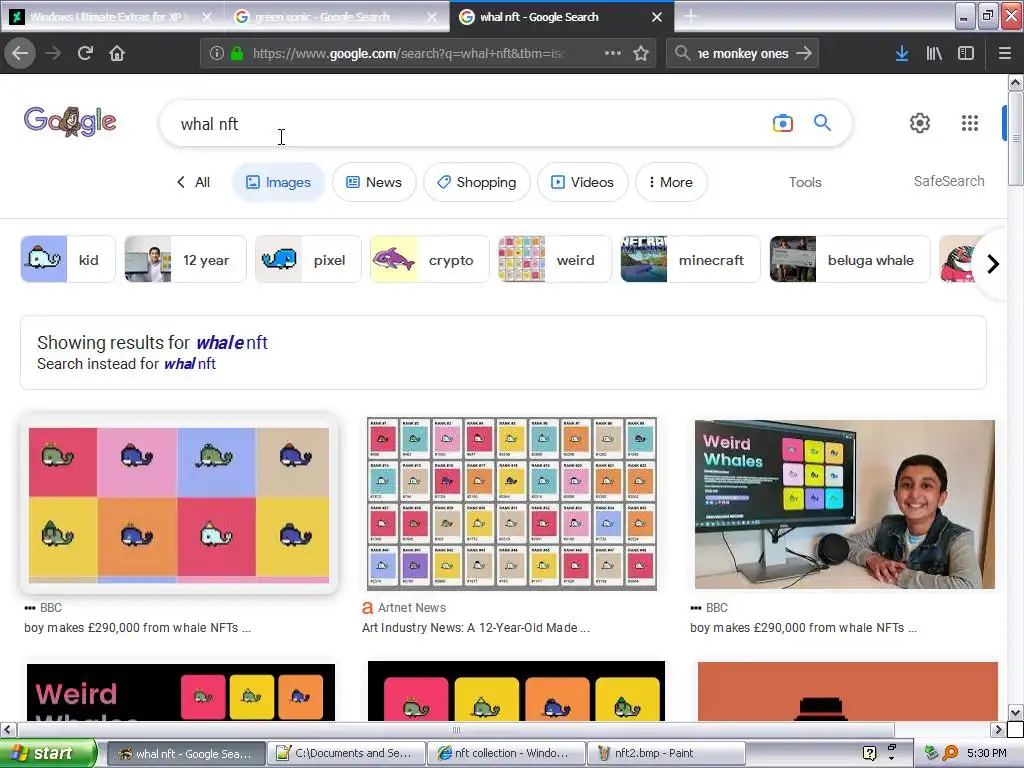Image resolution: width=1024 pixels, height=768 pixels.
Task: Open a new browser tab
Action: [690, 16]
